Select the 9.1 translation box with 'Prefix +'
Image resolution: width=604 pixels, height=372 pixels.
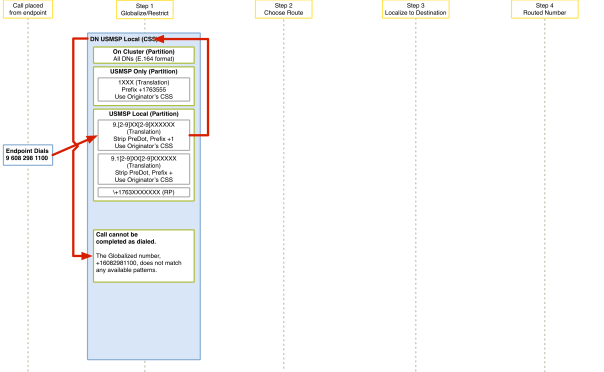[144, 169]
